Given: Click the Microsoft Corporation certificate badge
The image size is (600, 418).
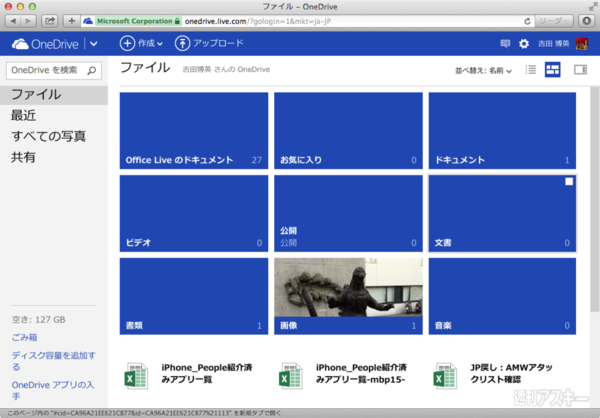Looking at the screenshot, I should (138, 21).
